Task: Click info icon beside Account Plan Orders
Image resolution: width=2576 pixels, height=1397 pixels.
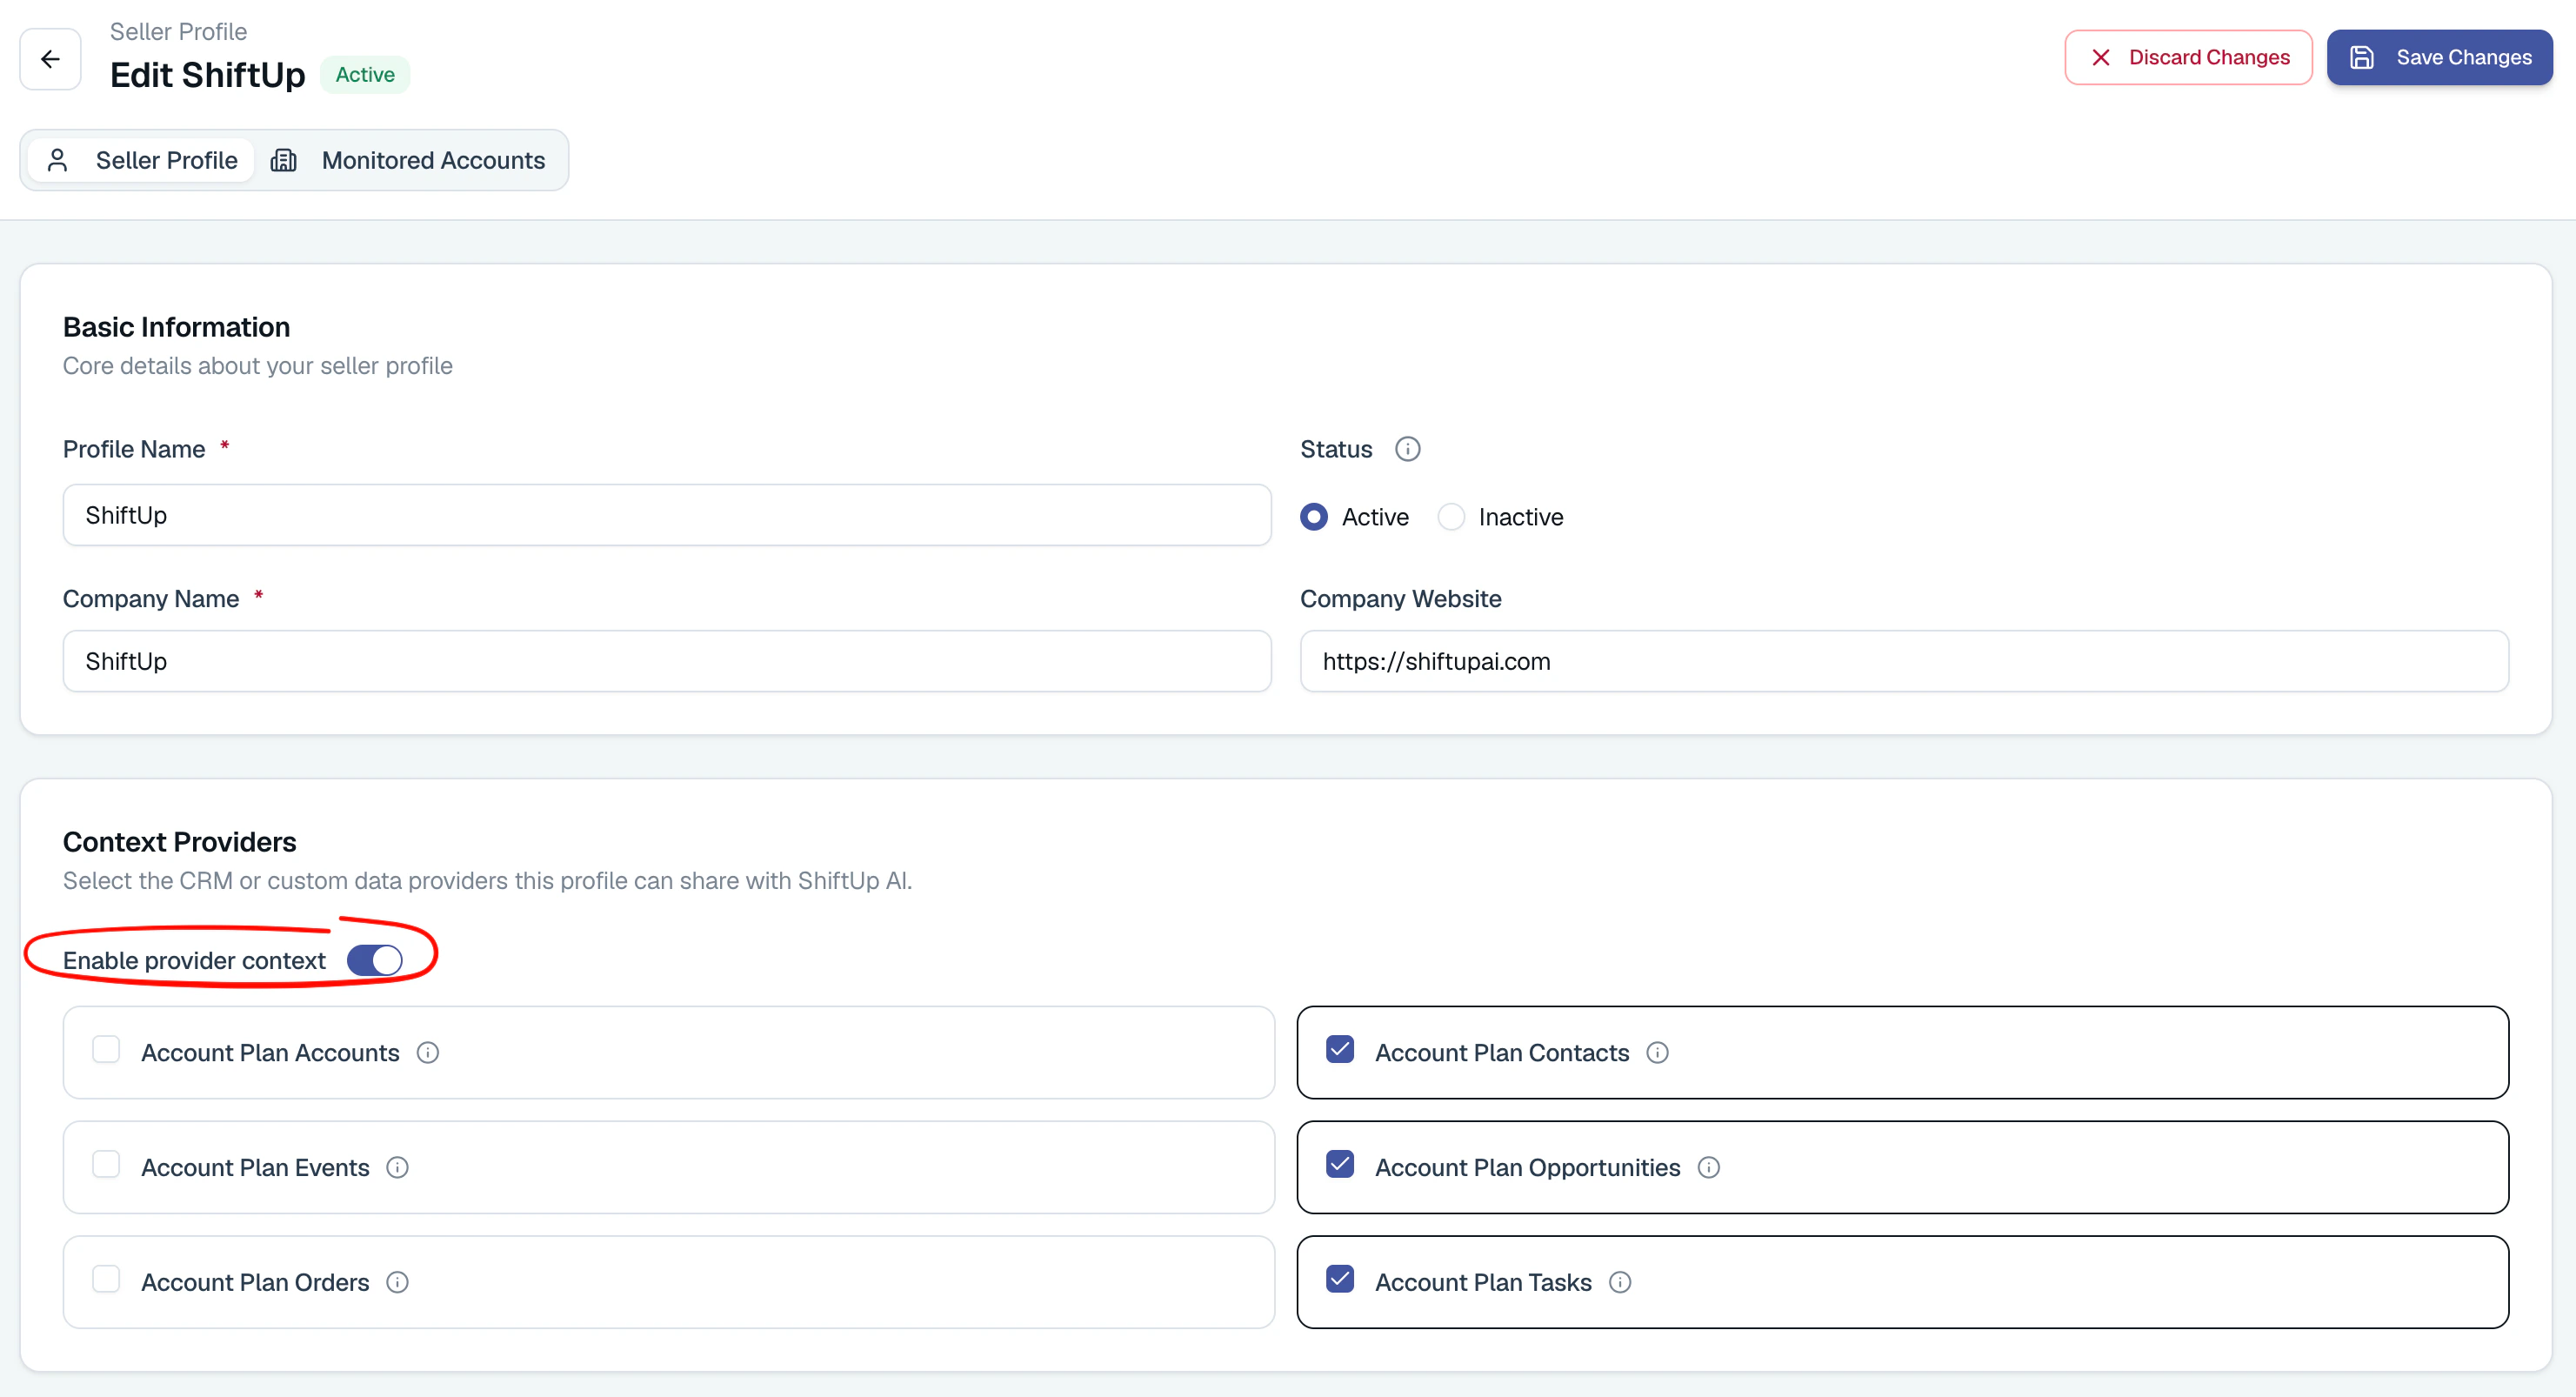Action: (x=398, y=1283)
